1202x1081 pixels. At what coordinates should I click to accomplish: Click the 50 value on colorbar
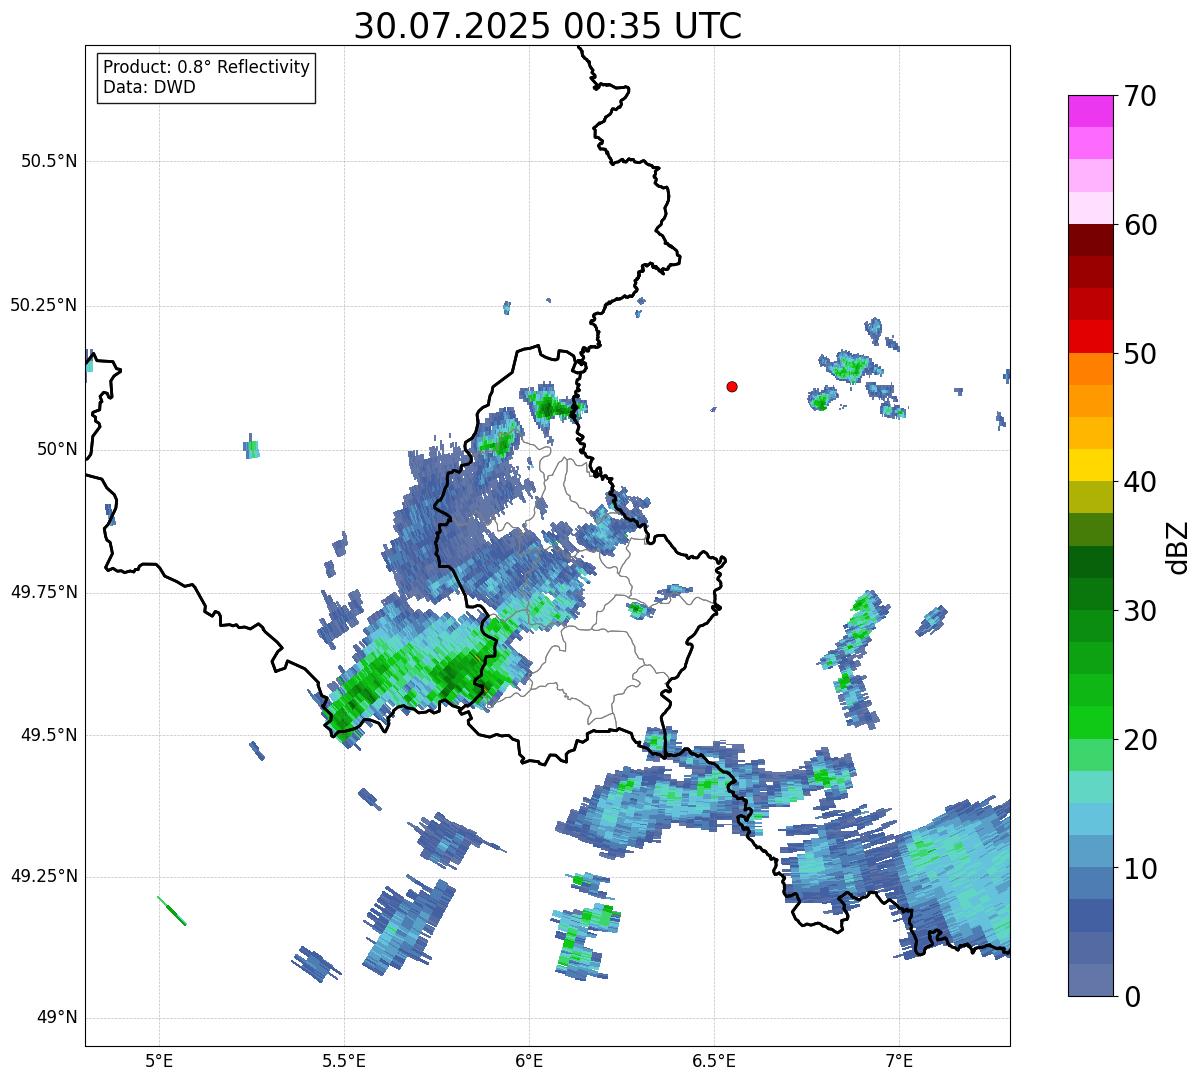coord(1140,354)
